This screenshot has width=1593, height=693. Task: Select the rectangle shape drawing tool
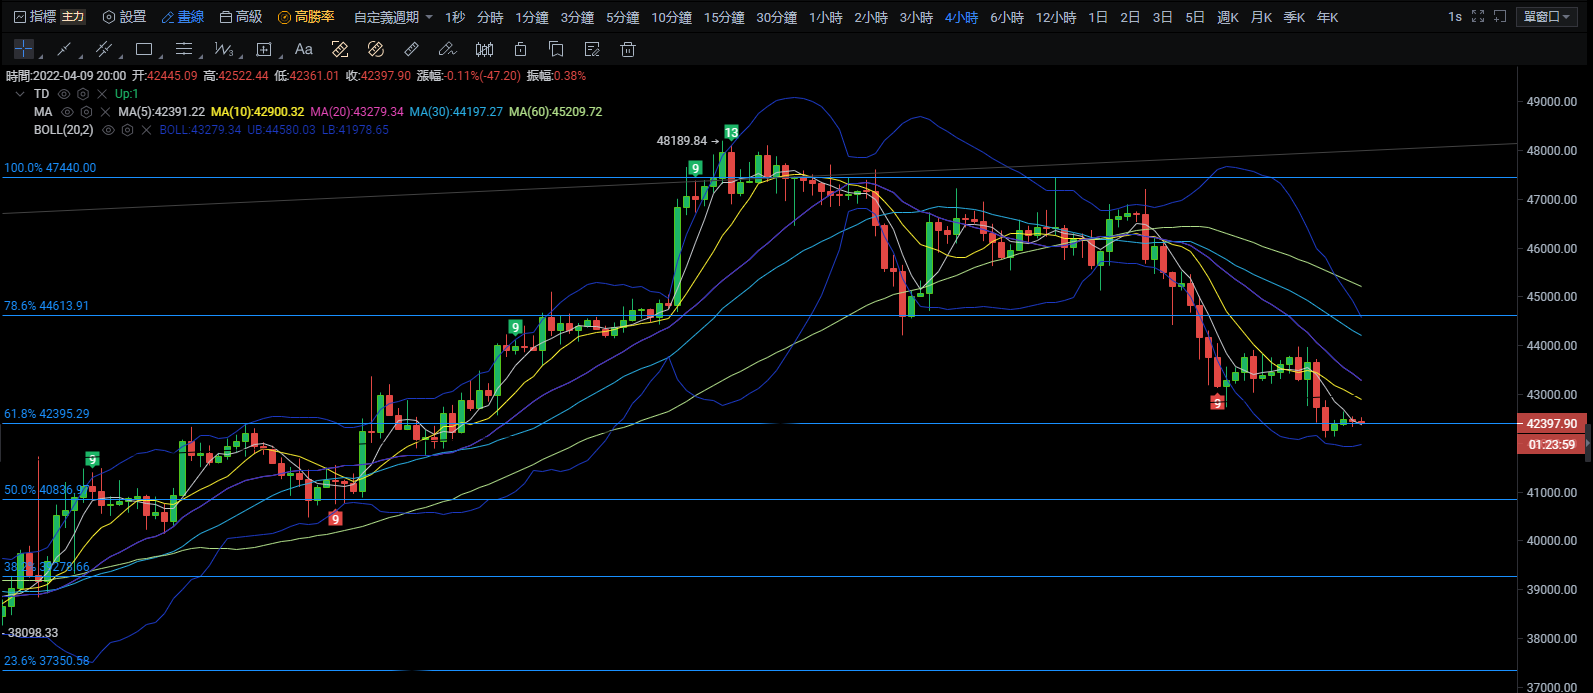144,49
